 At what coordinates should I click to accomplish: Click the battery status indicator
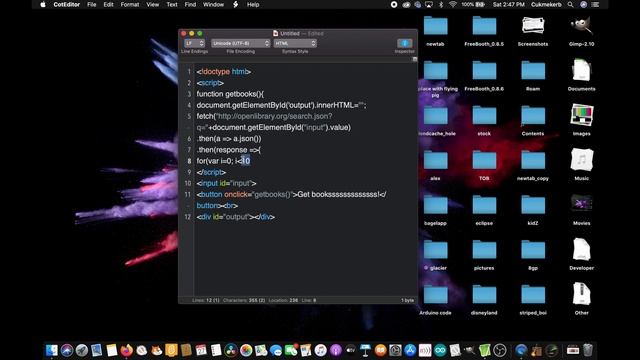coord(473,4)
